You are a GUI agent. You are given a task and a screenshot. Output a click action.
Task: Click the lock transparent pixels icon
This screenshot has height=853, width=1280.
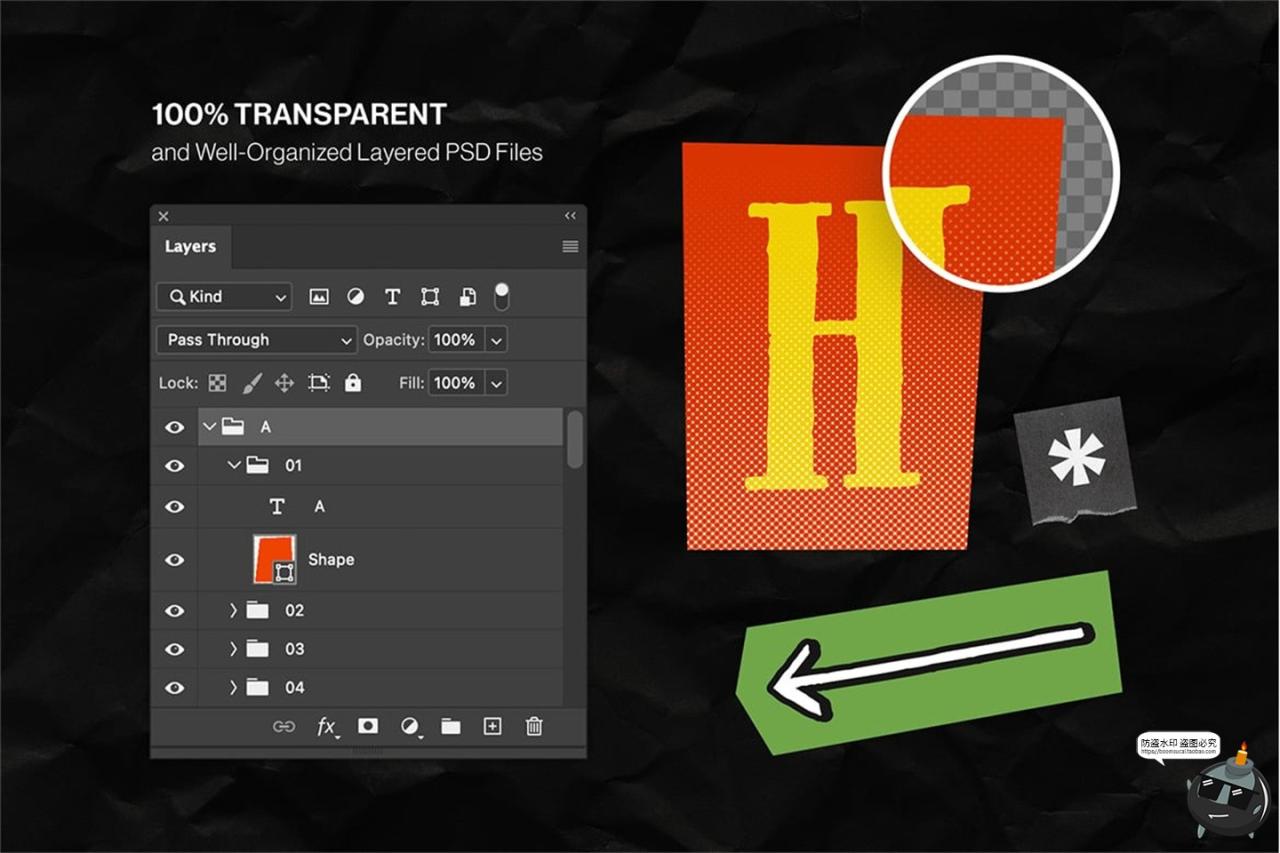click(217, 383)
